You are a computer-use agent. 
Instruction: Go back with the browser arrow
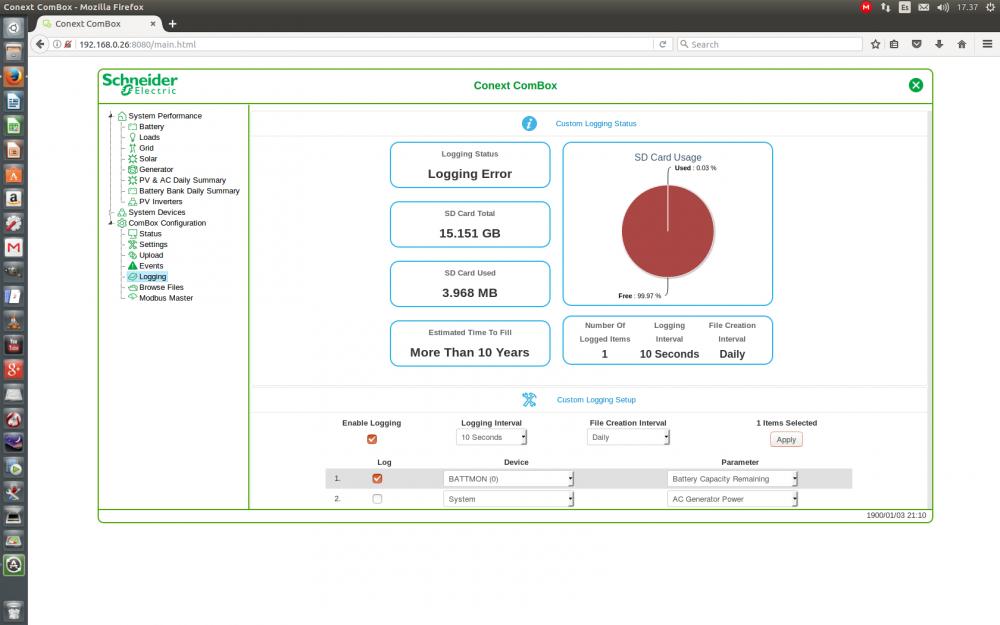40,44
